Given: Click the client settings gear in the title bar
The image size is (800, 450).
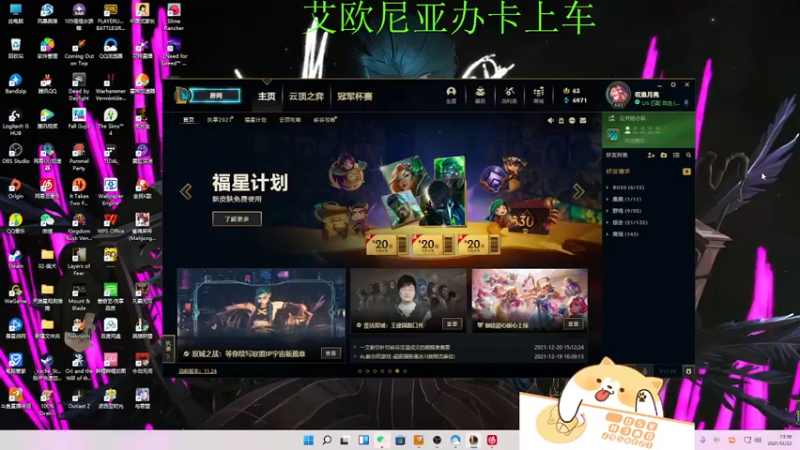Looking at the screenshot, I should click(x=673, y=85).
